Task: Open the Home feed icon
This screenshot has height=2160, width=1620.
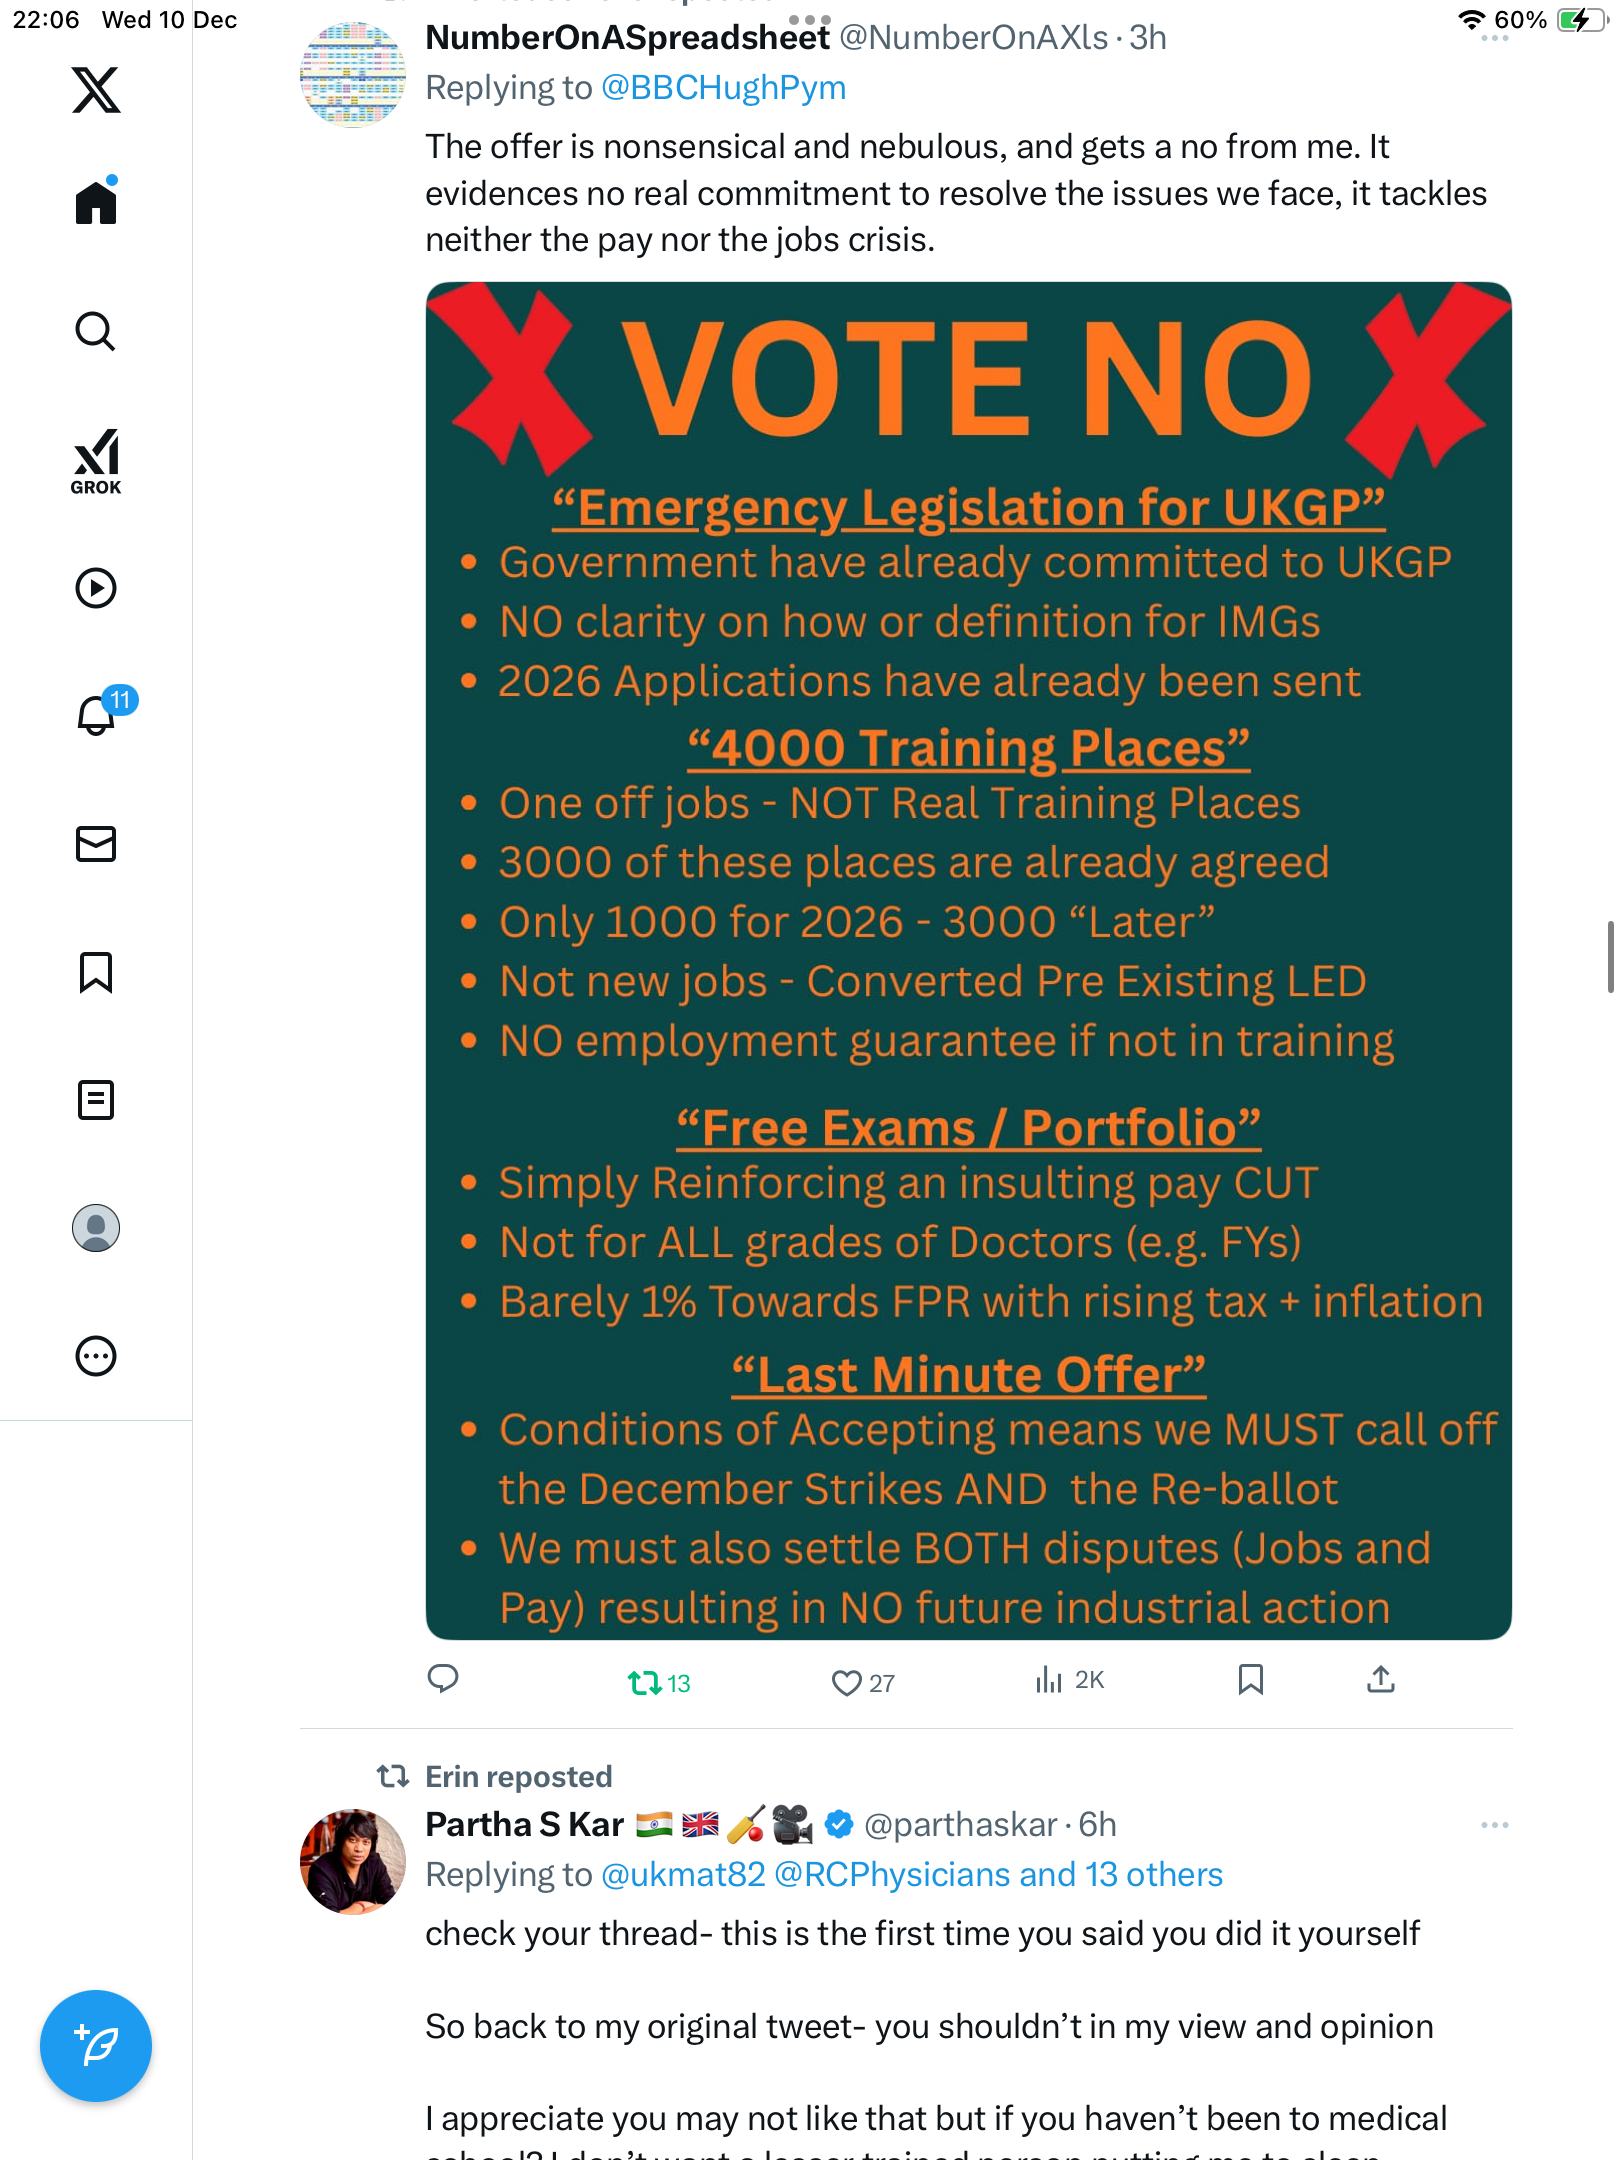Action: pyautogui.click(x=96, y=202)
